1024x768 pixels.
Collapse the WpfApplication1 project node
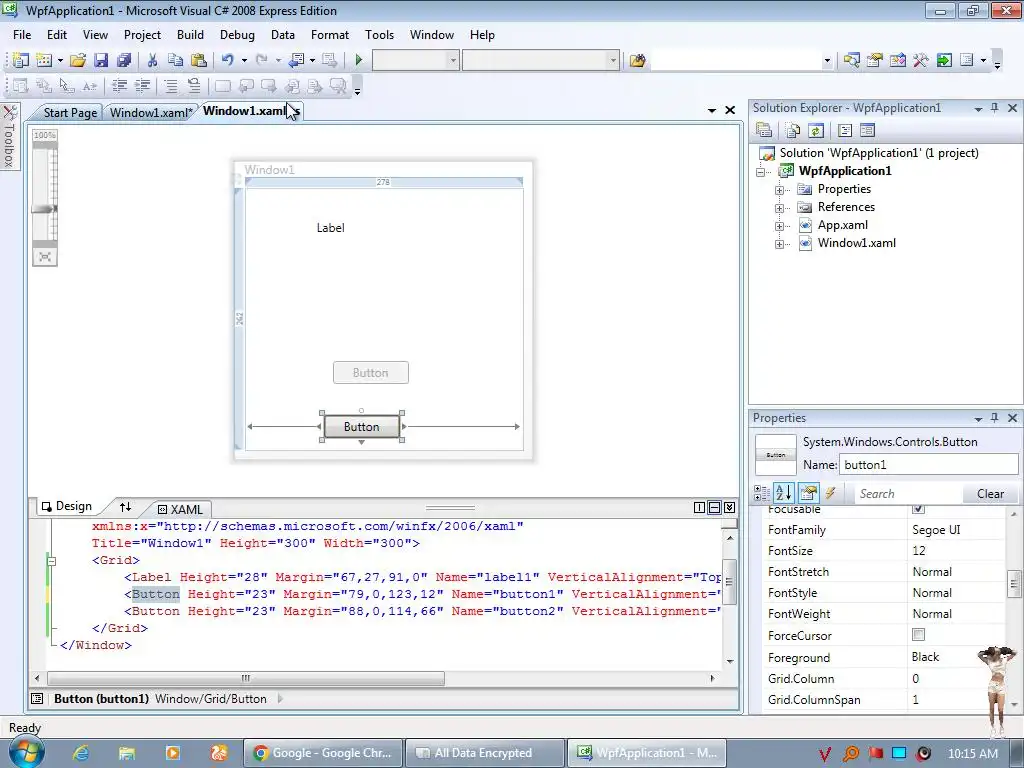[760, 172]
